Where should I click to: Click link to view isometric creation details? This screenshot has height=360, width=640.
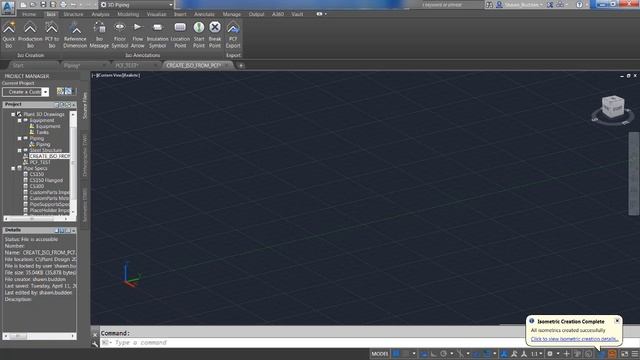574,339
